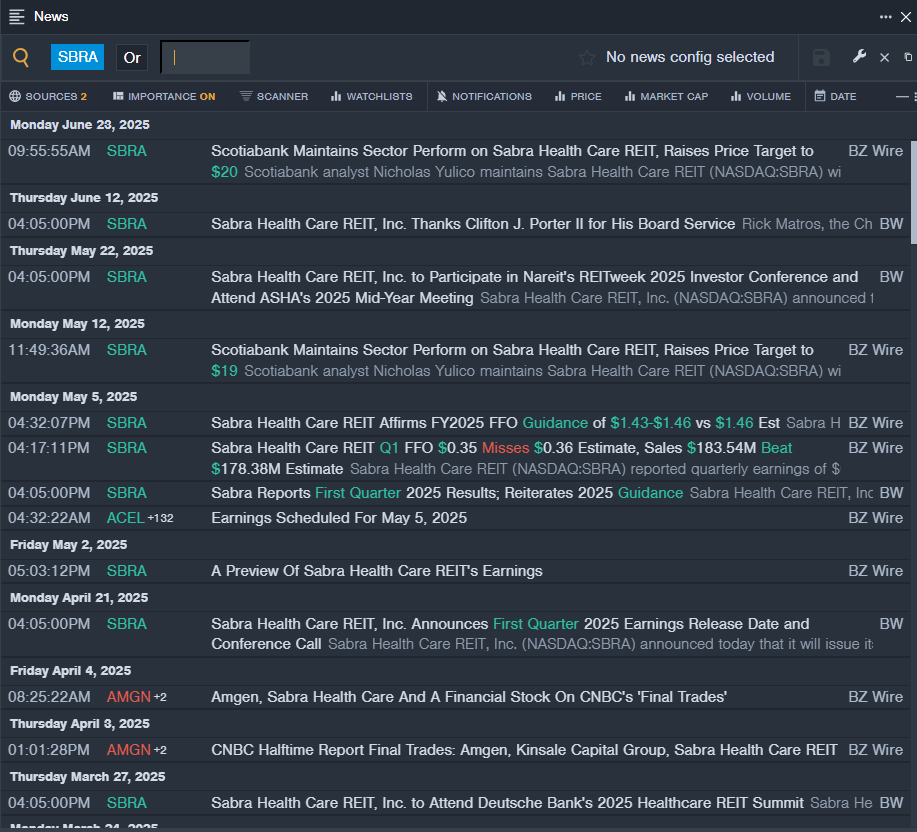Click the ACEL ticker symbol

tap(126, 518)
